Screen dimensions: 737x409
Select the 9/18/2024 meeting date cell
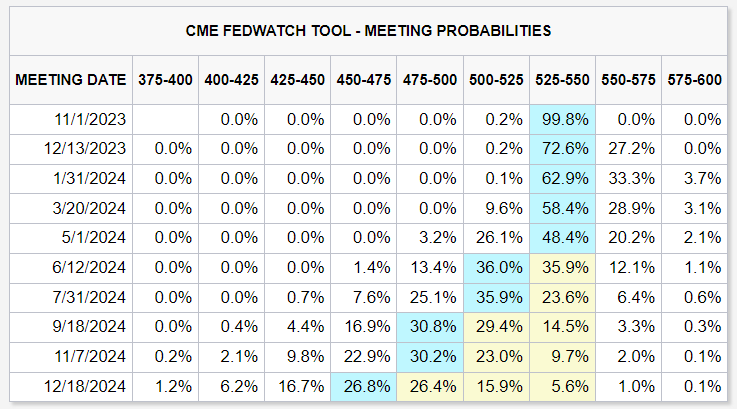90,325
